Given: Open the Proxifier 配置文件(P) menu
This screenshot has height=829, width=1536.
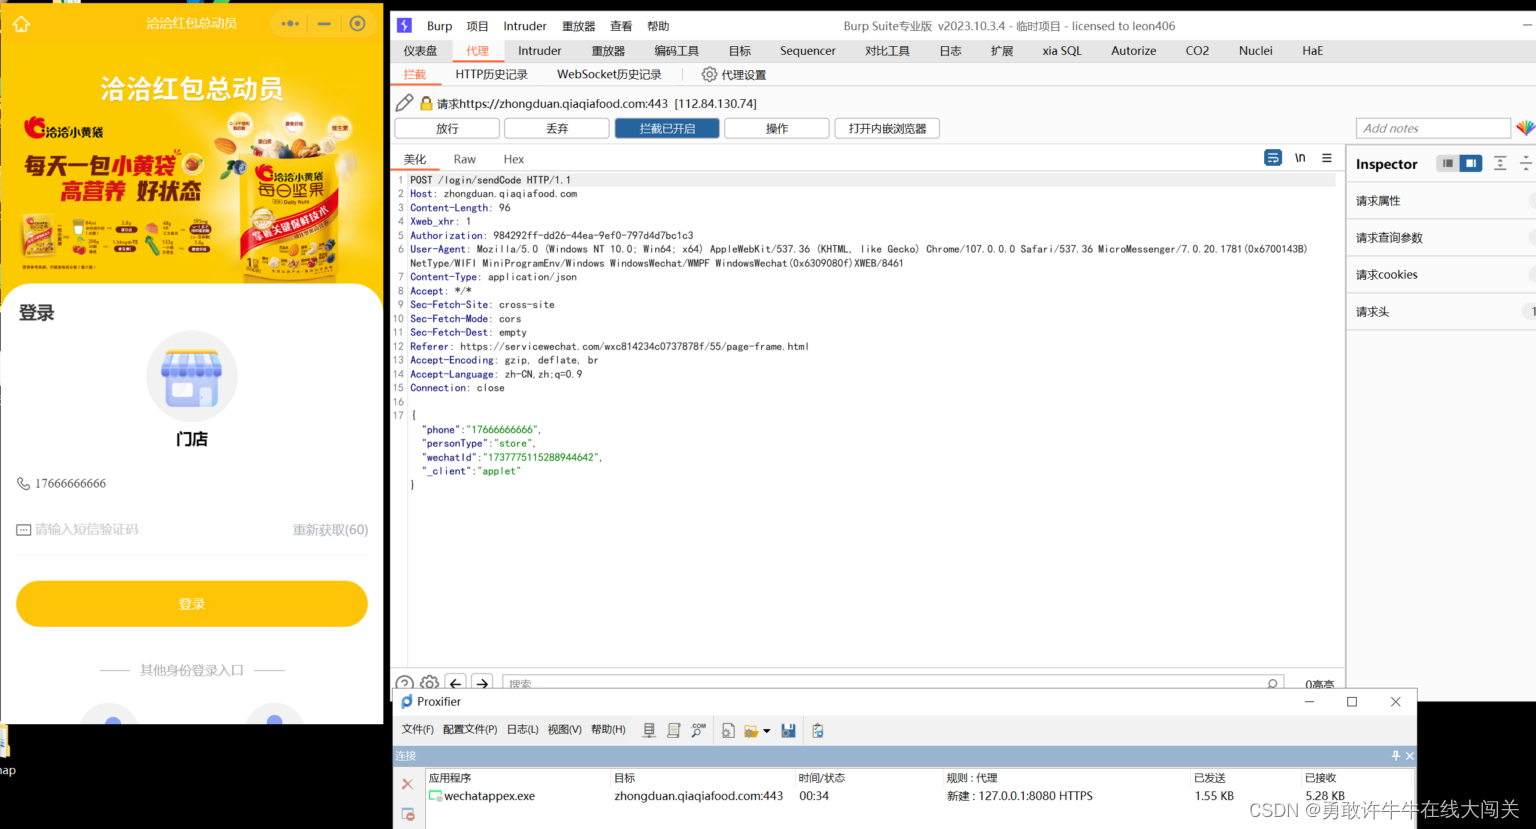Looking at the screenshot, I should (x=470, y=730).
